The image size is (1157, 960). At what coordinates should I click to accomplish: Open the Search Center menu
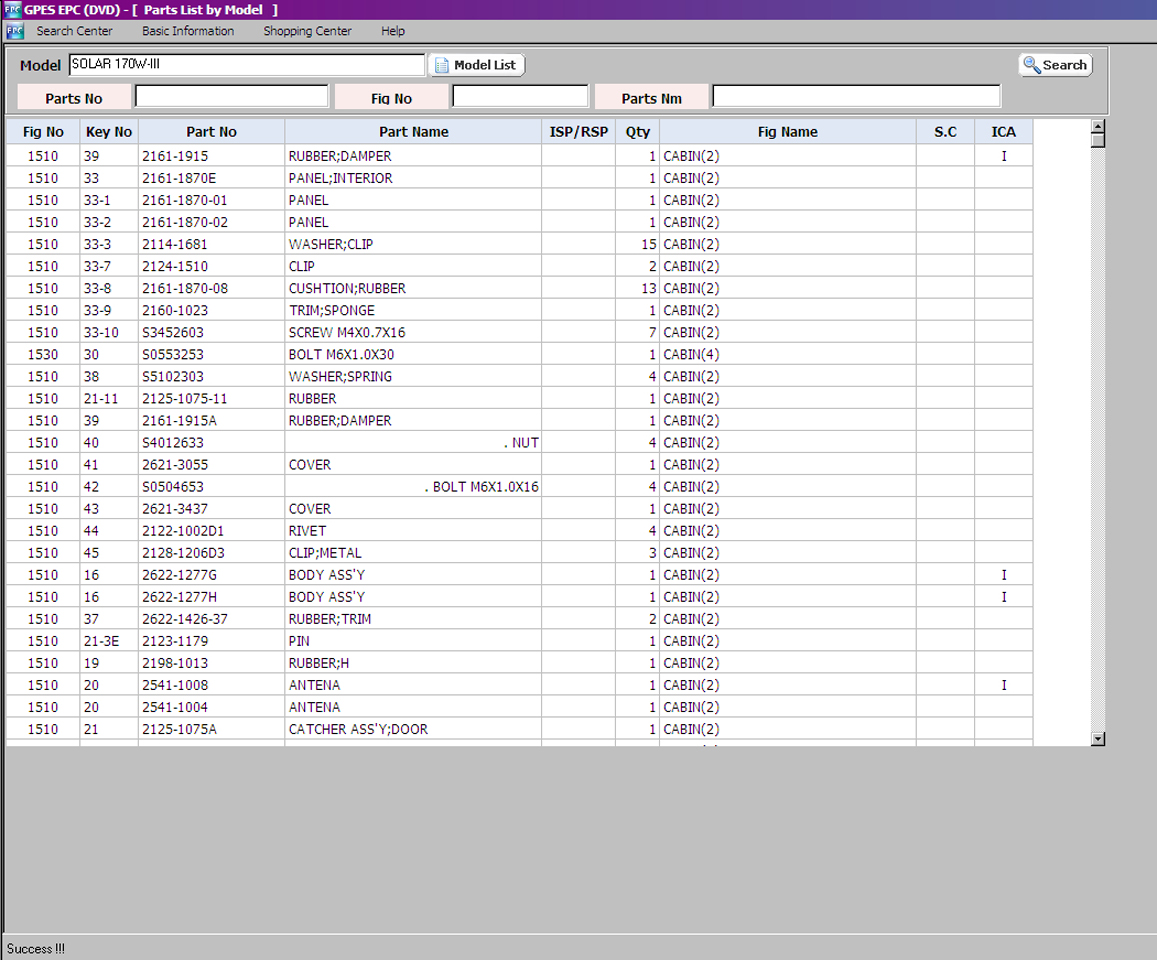point(74,31)
